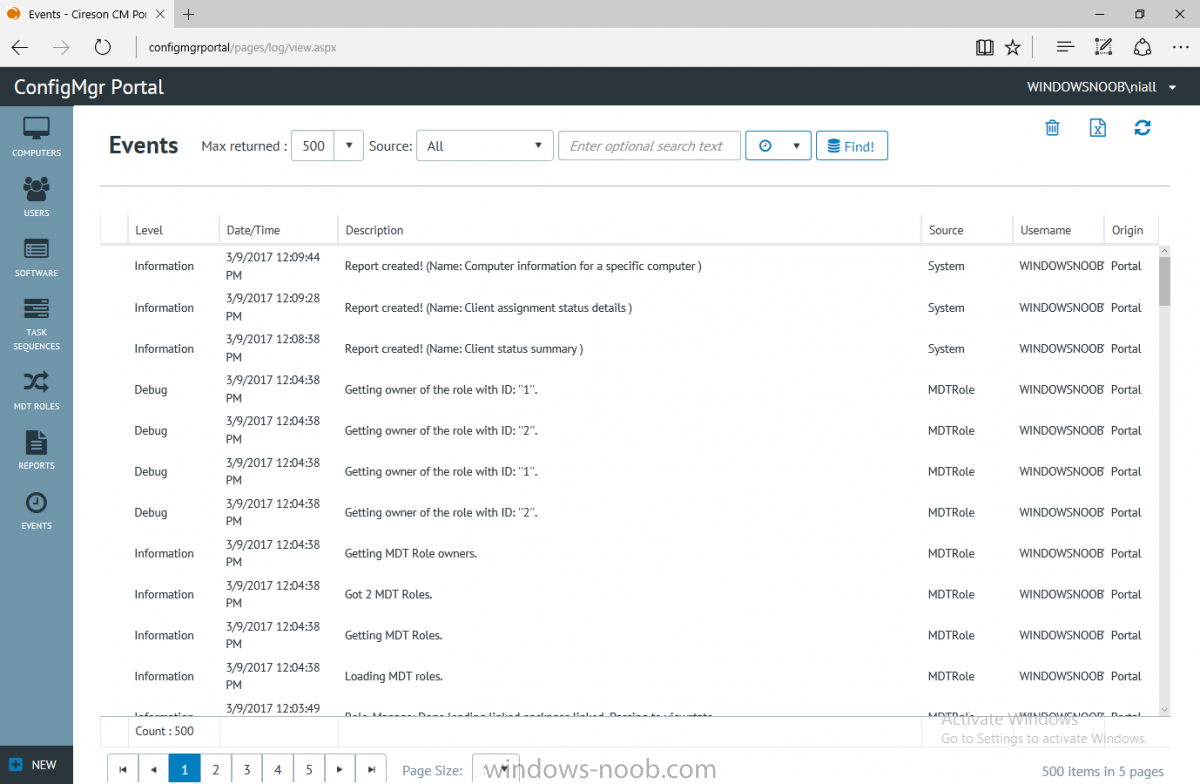The width and height of the screenshot is (1200, 784).
Task: Select the Events browser tab
Action: 86,14
